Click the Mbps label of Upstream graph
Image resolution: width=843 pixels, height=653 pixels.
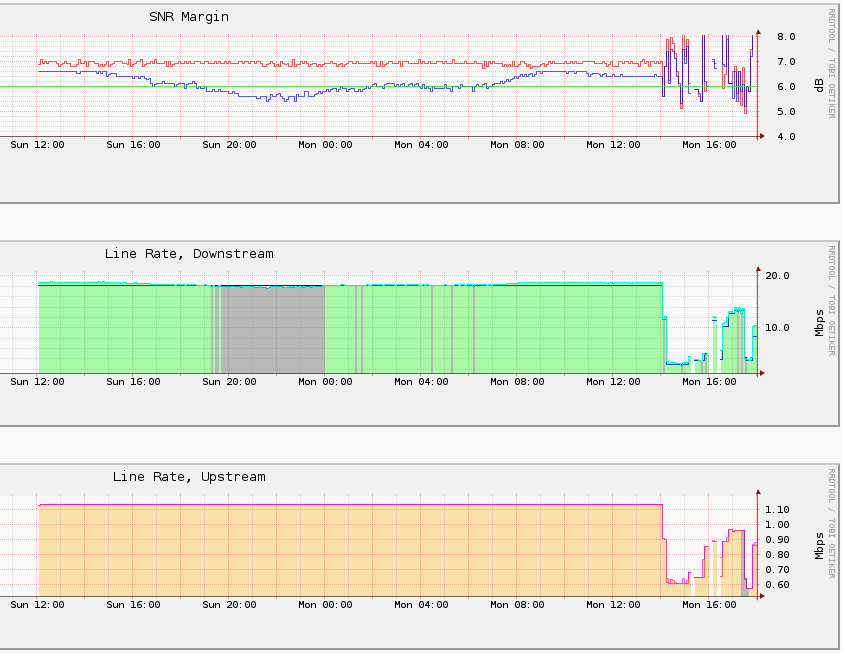point(819,546)
